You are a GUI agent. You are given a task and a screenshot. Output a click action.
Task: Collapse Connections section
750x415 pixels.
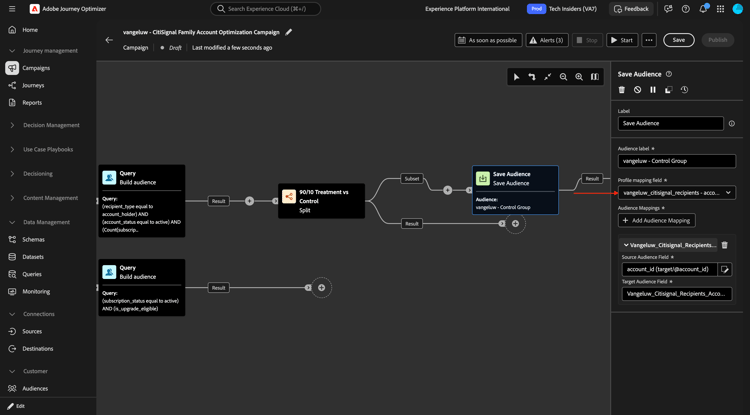point(12,314)
